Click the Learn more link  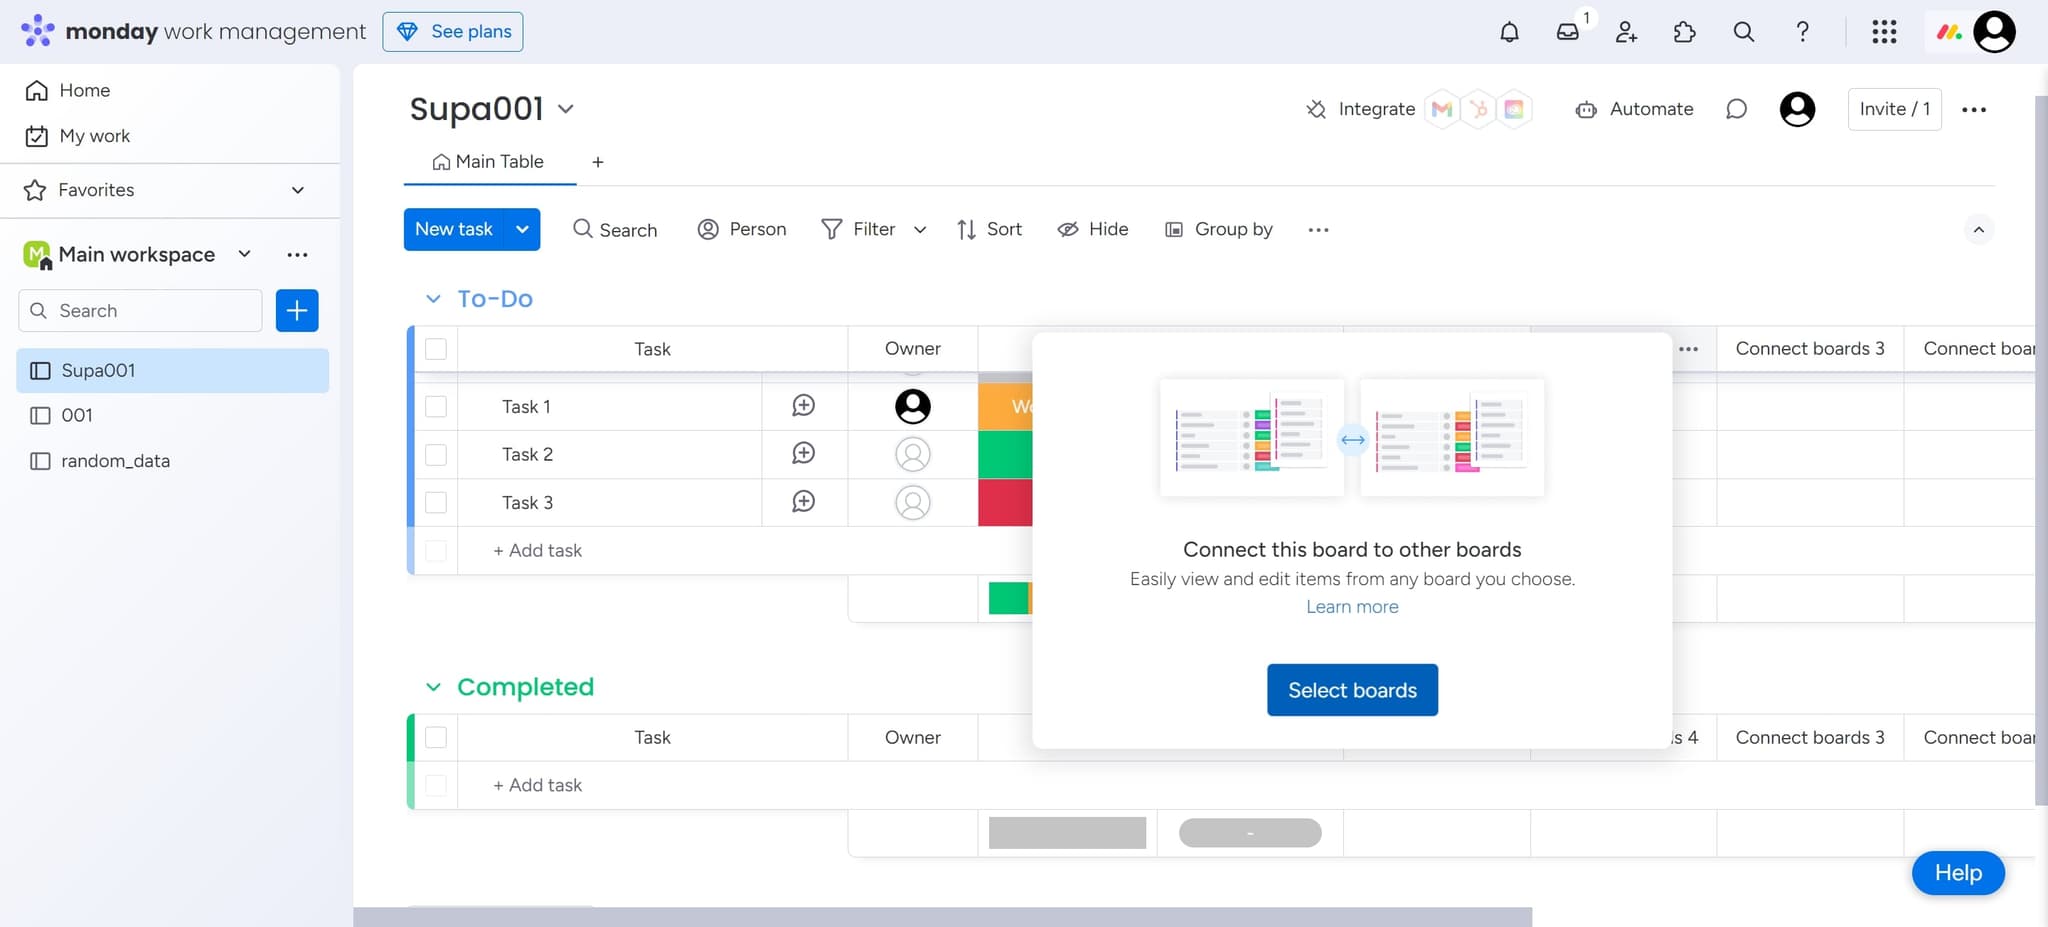[x=1351, y=606]
